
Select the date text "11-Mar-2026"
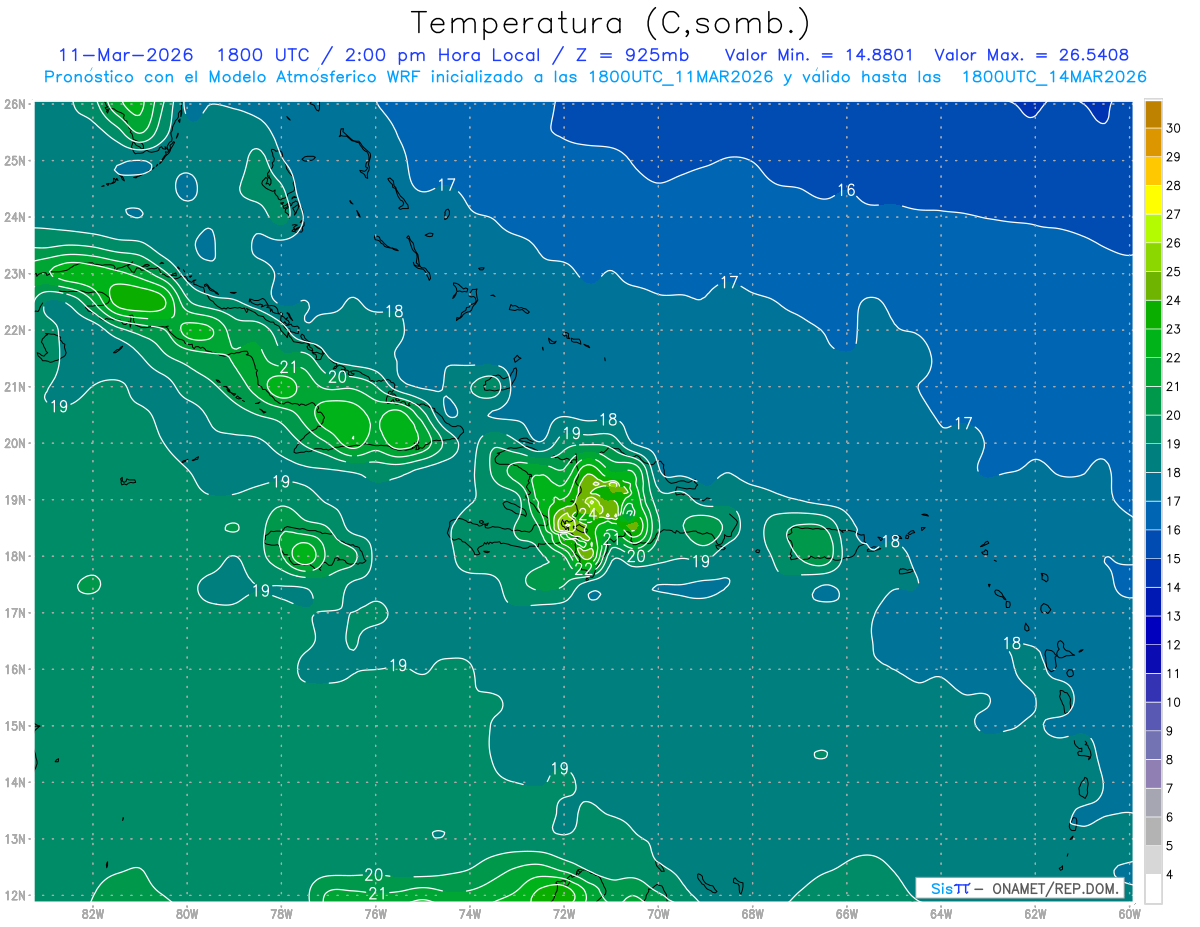(126, 55)
